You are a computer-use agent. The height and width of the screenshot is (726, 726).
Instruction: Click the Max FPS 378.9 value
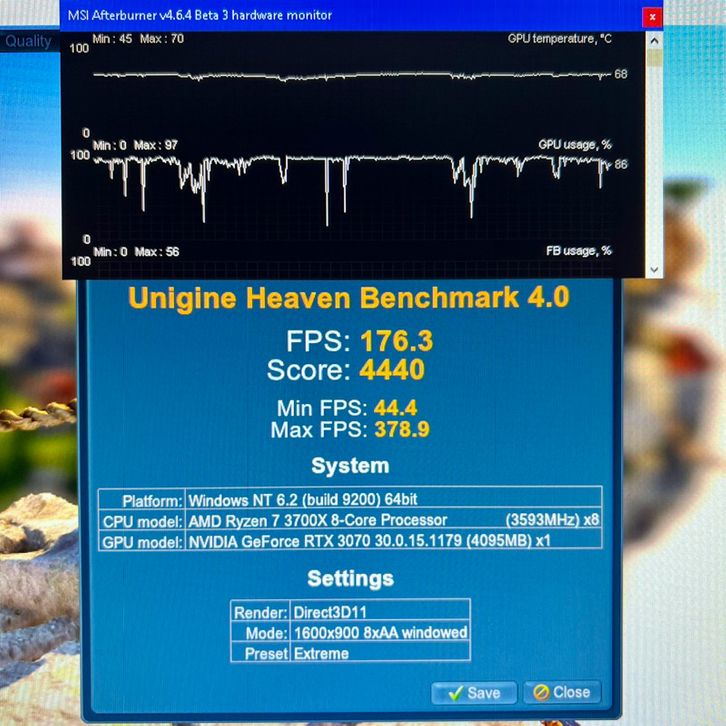coord(403,431)
